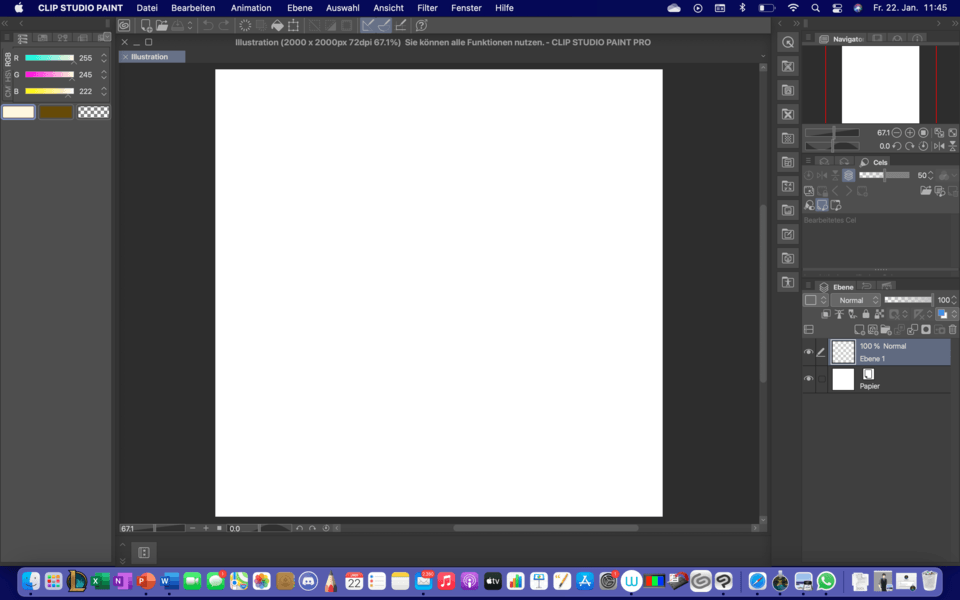This screenshot has width=960, height=600.
Task: Hide the Ebene 1 layer
Action: point(808,351)
